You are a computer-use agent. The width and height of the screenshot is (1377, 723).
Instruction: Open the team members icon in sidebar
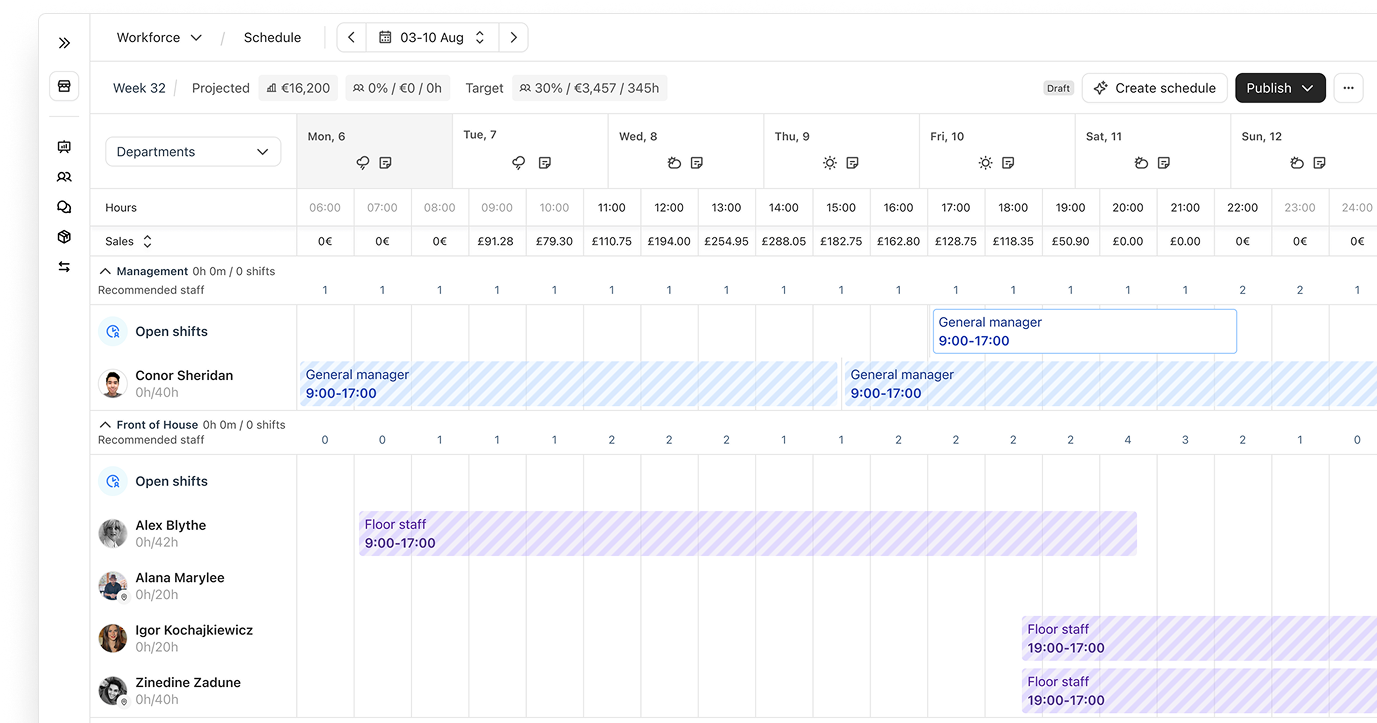64,177
